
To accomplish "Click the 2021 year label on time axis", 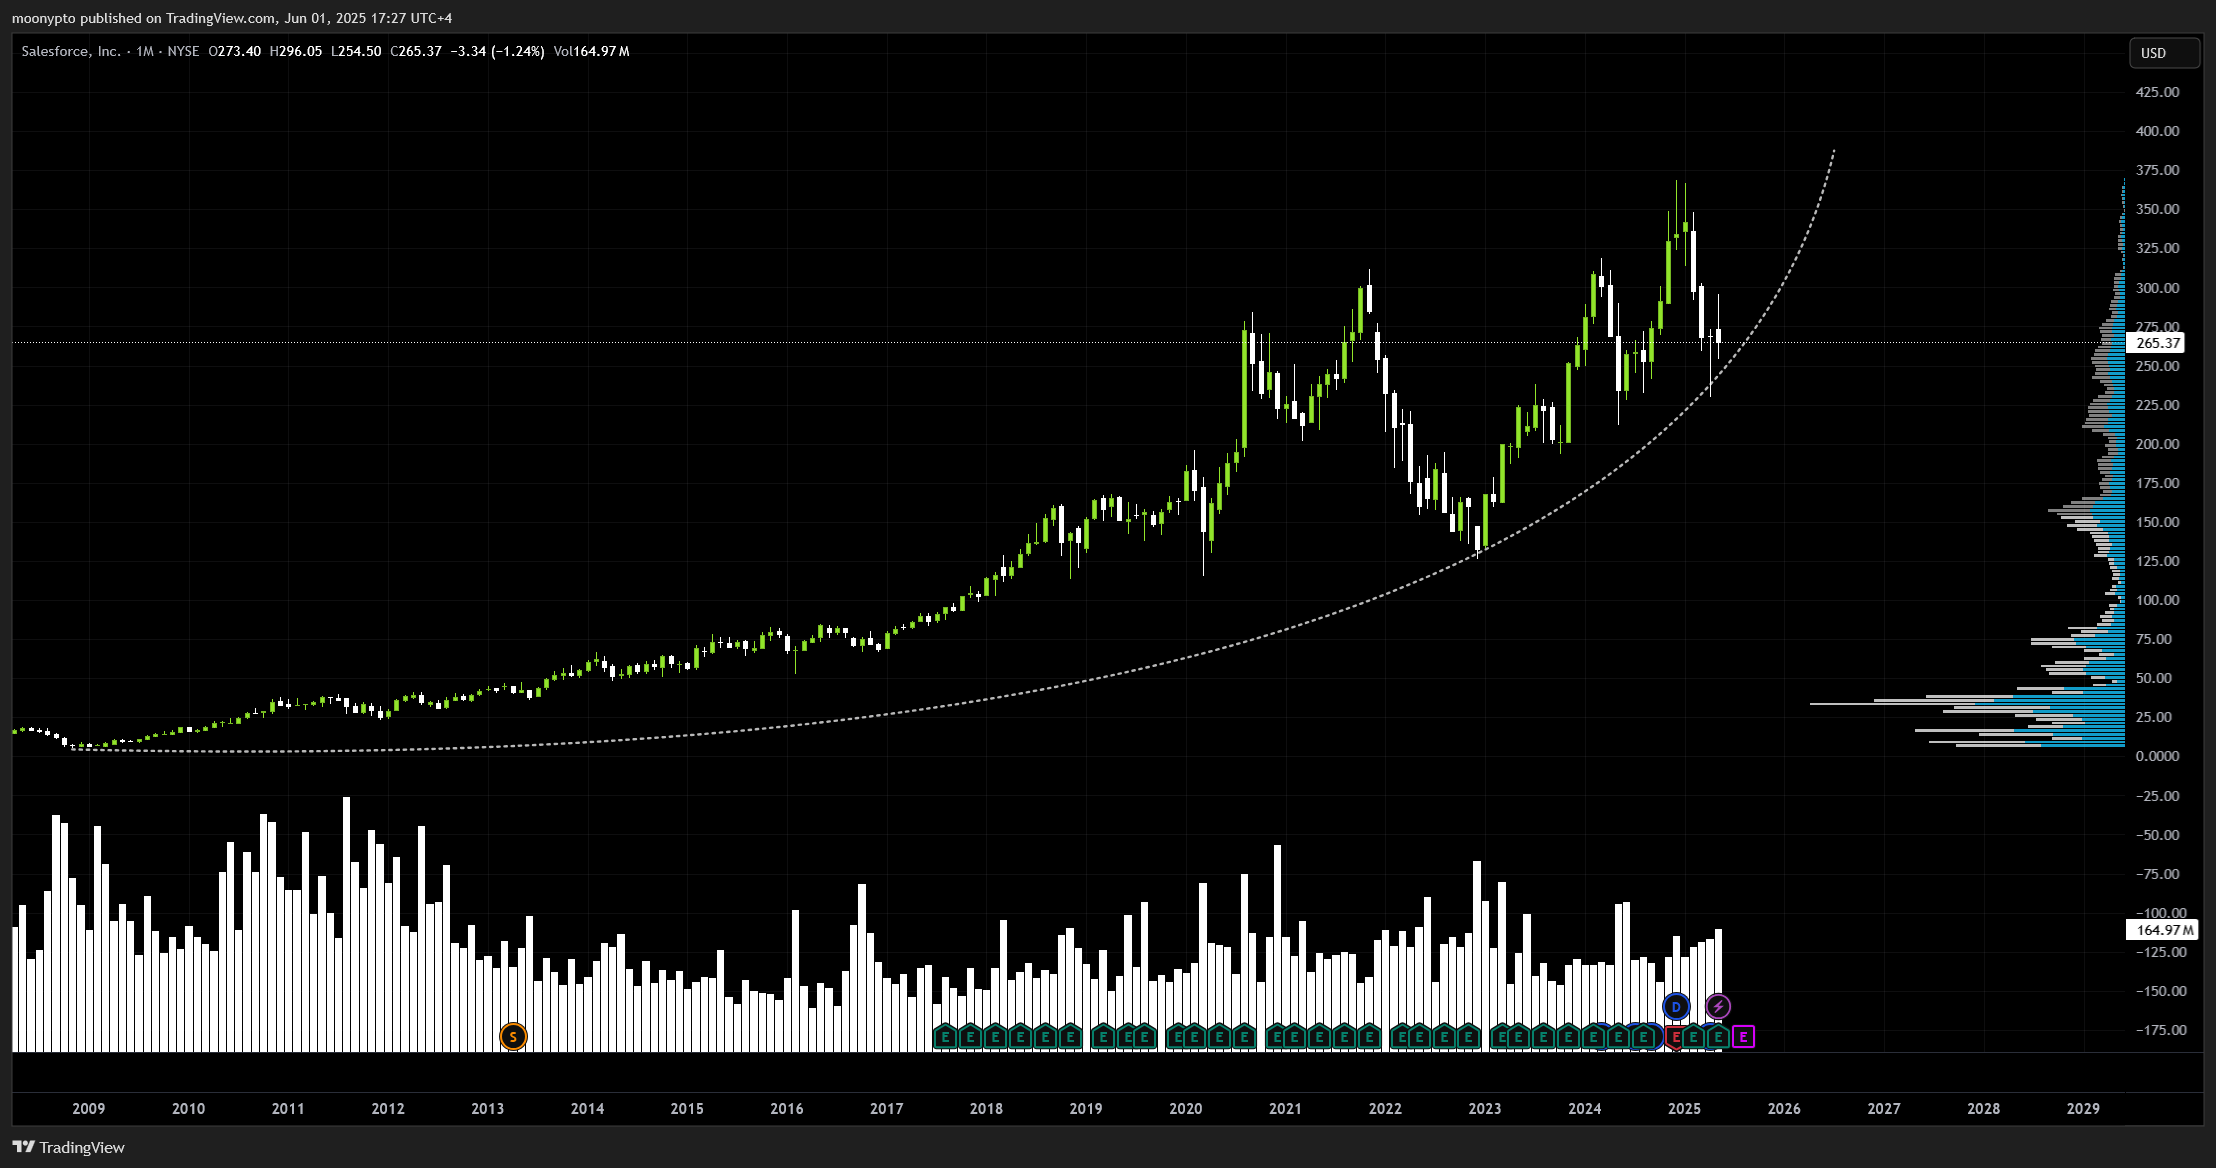I will click(1286, 1108).
